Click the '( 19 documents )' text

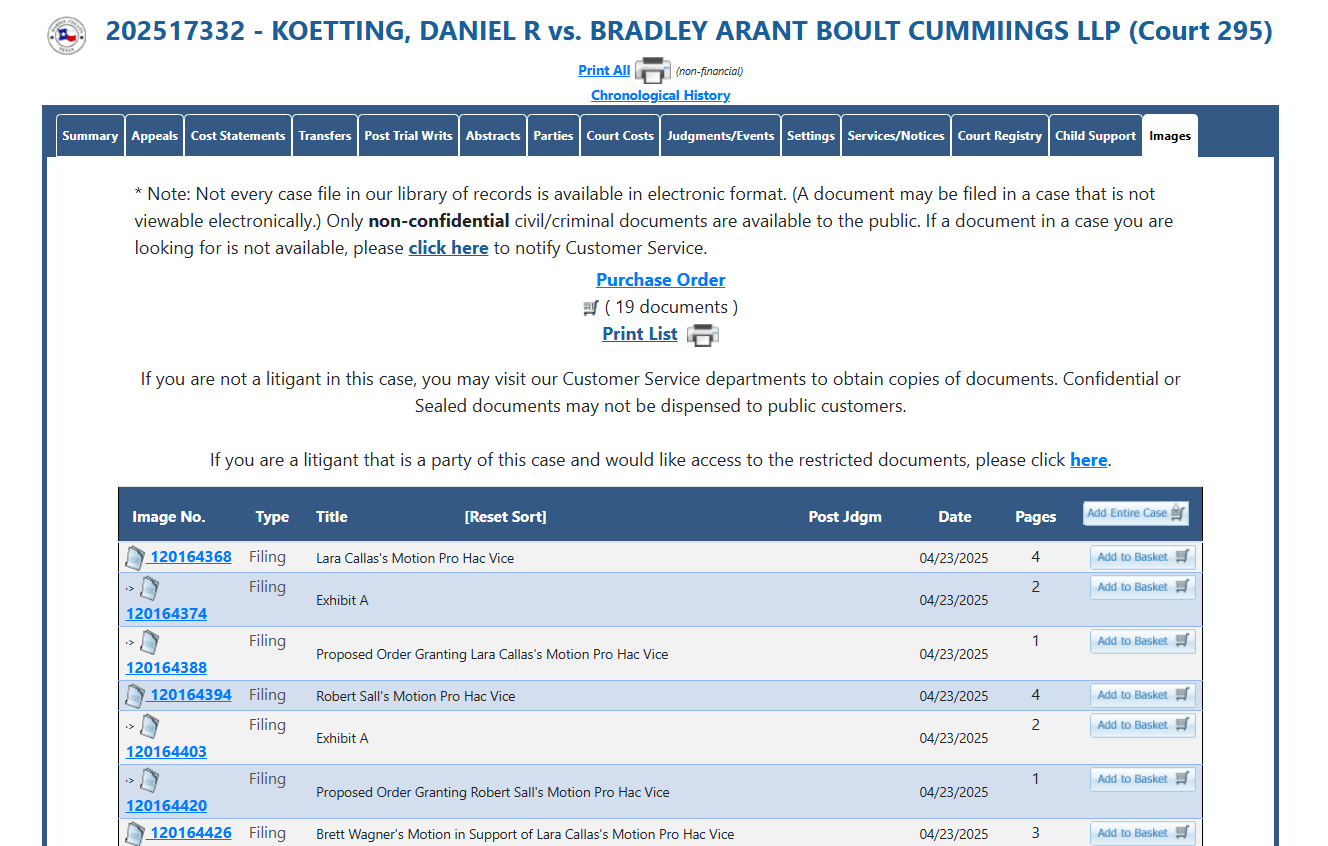pyautogui.click(x=671, y=307)
